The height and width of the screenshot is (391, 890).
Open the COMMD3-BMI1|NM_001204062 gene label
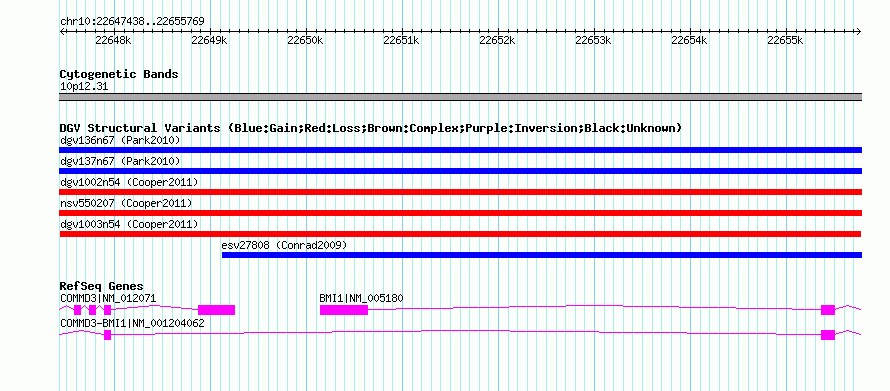tap(132, 323)
